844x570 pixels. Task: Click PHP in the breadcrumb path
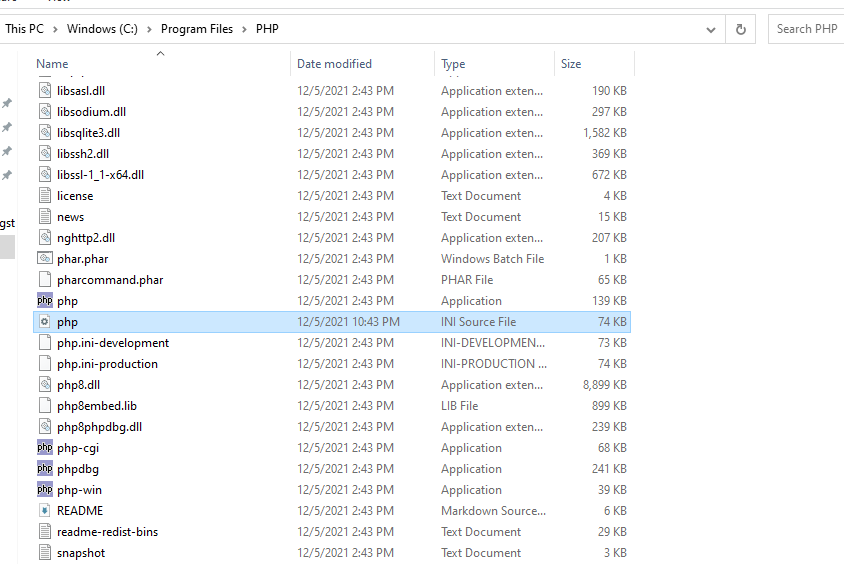pyautogui.click(x=267, y=29)
